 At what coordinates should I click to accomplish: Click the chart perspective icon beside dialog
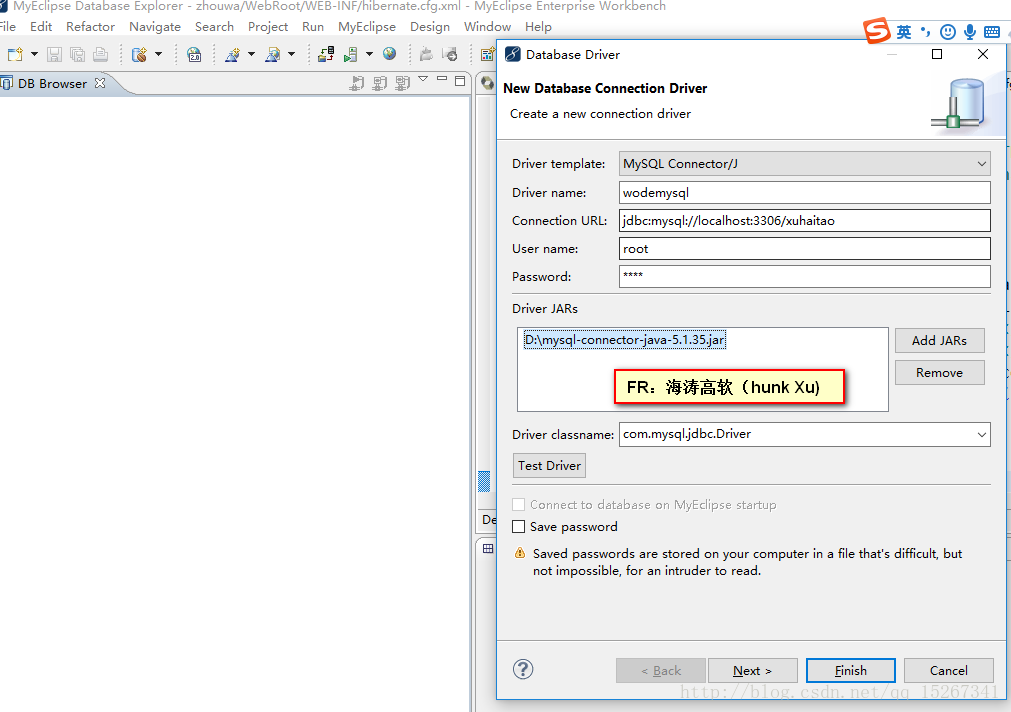point(488,55)
